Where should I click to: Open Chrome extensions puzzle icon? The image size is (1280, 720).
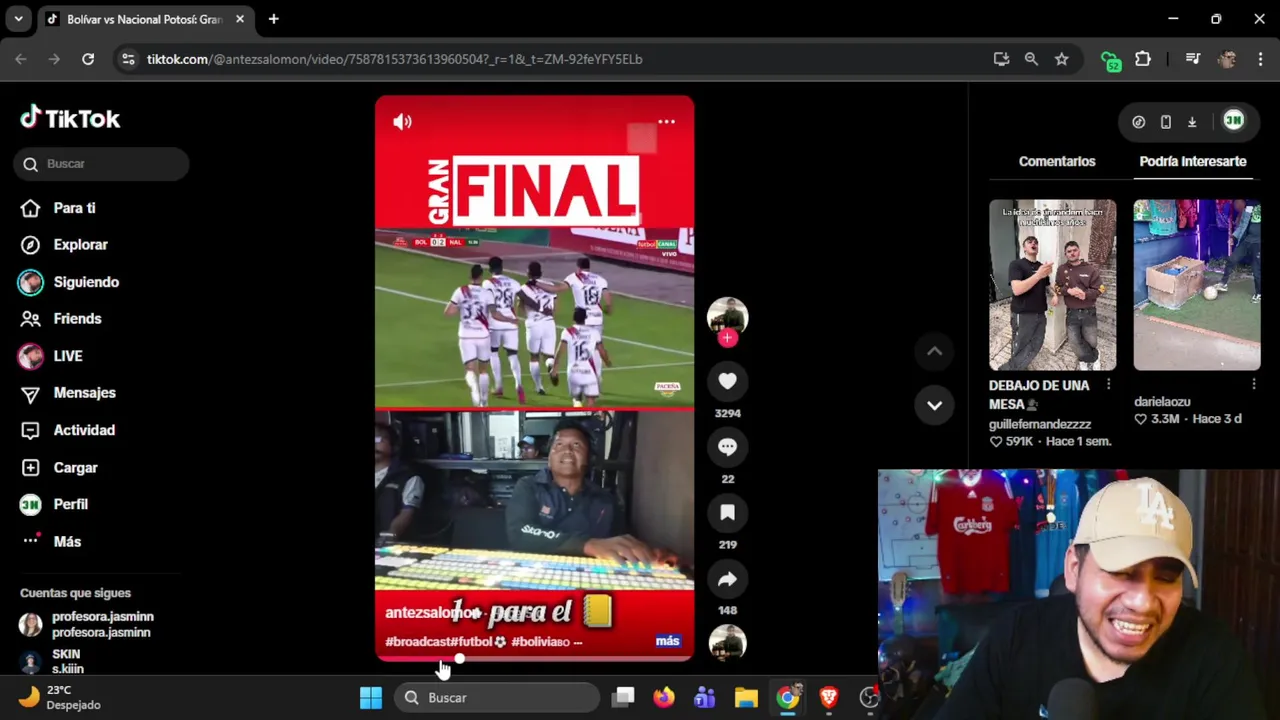click(x=1143, y=59)
